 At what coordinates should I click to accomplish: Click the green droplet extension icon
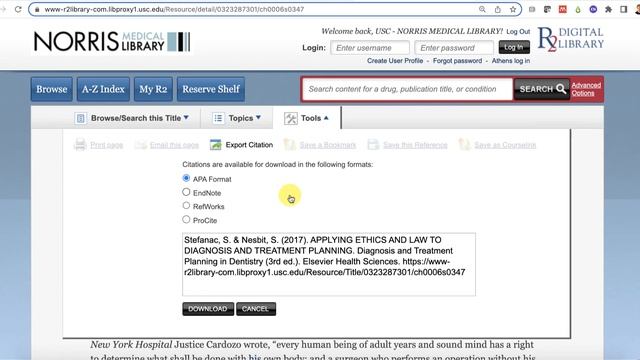click(x=578, y=9)
